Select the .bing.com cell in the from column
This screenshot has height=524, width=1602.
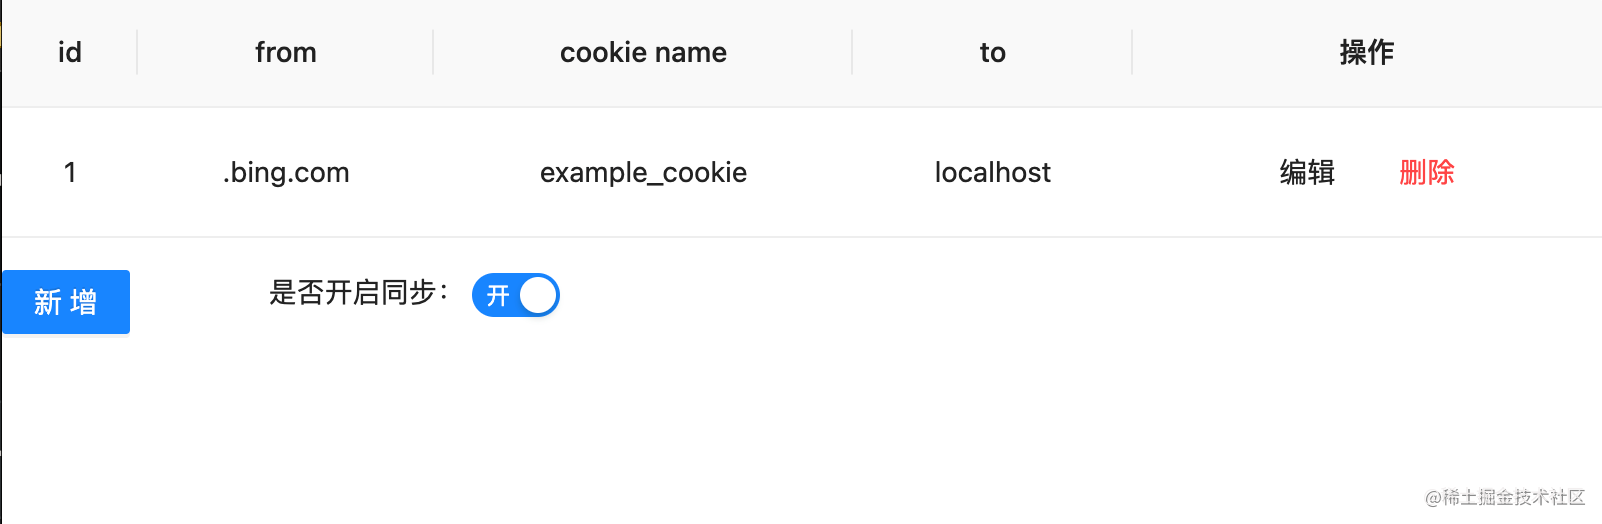[286, 172]
